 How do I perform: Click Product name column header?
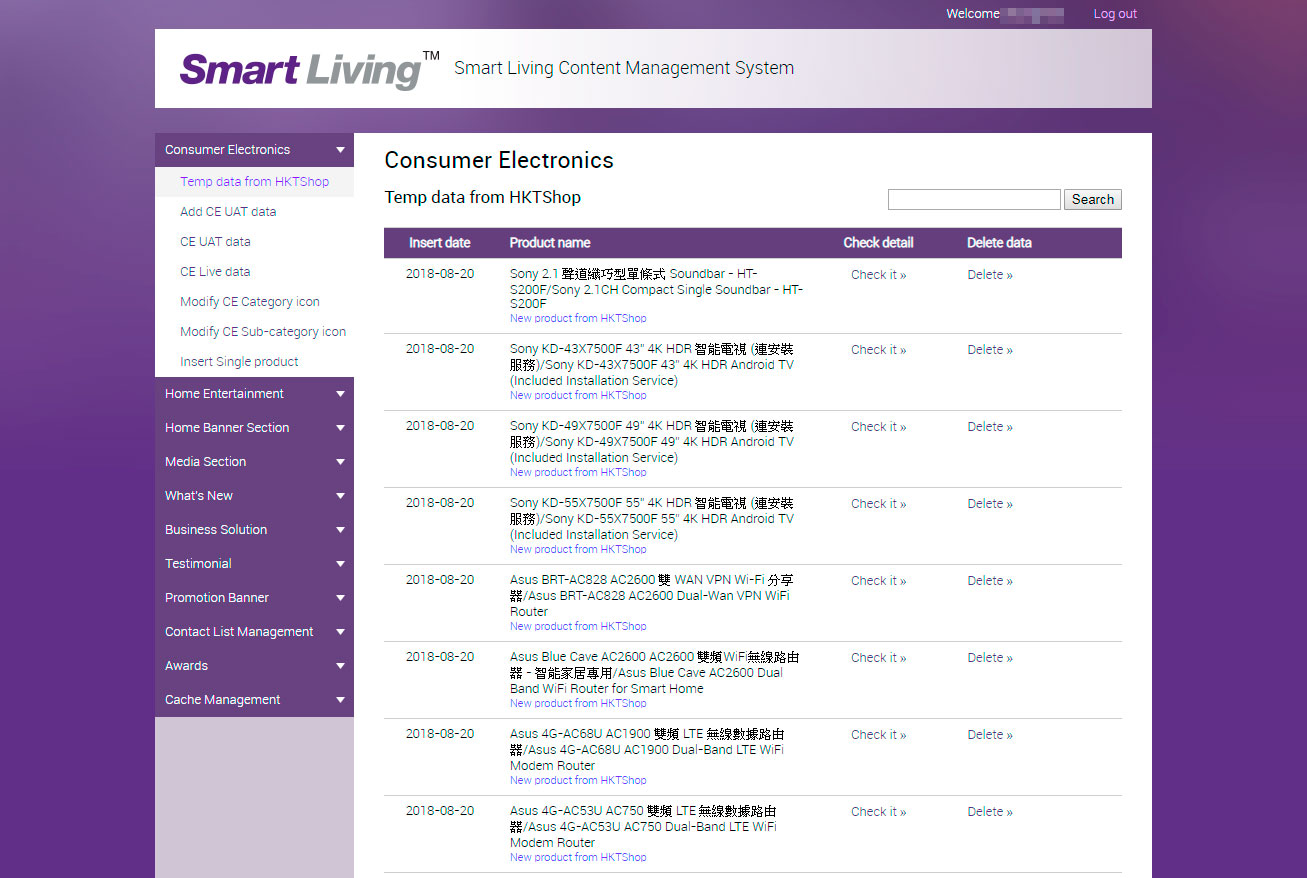click(550, 243)
